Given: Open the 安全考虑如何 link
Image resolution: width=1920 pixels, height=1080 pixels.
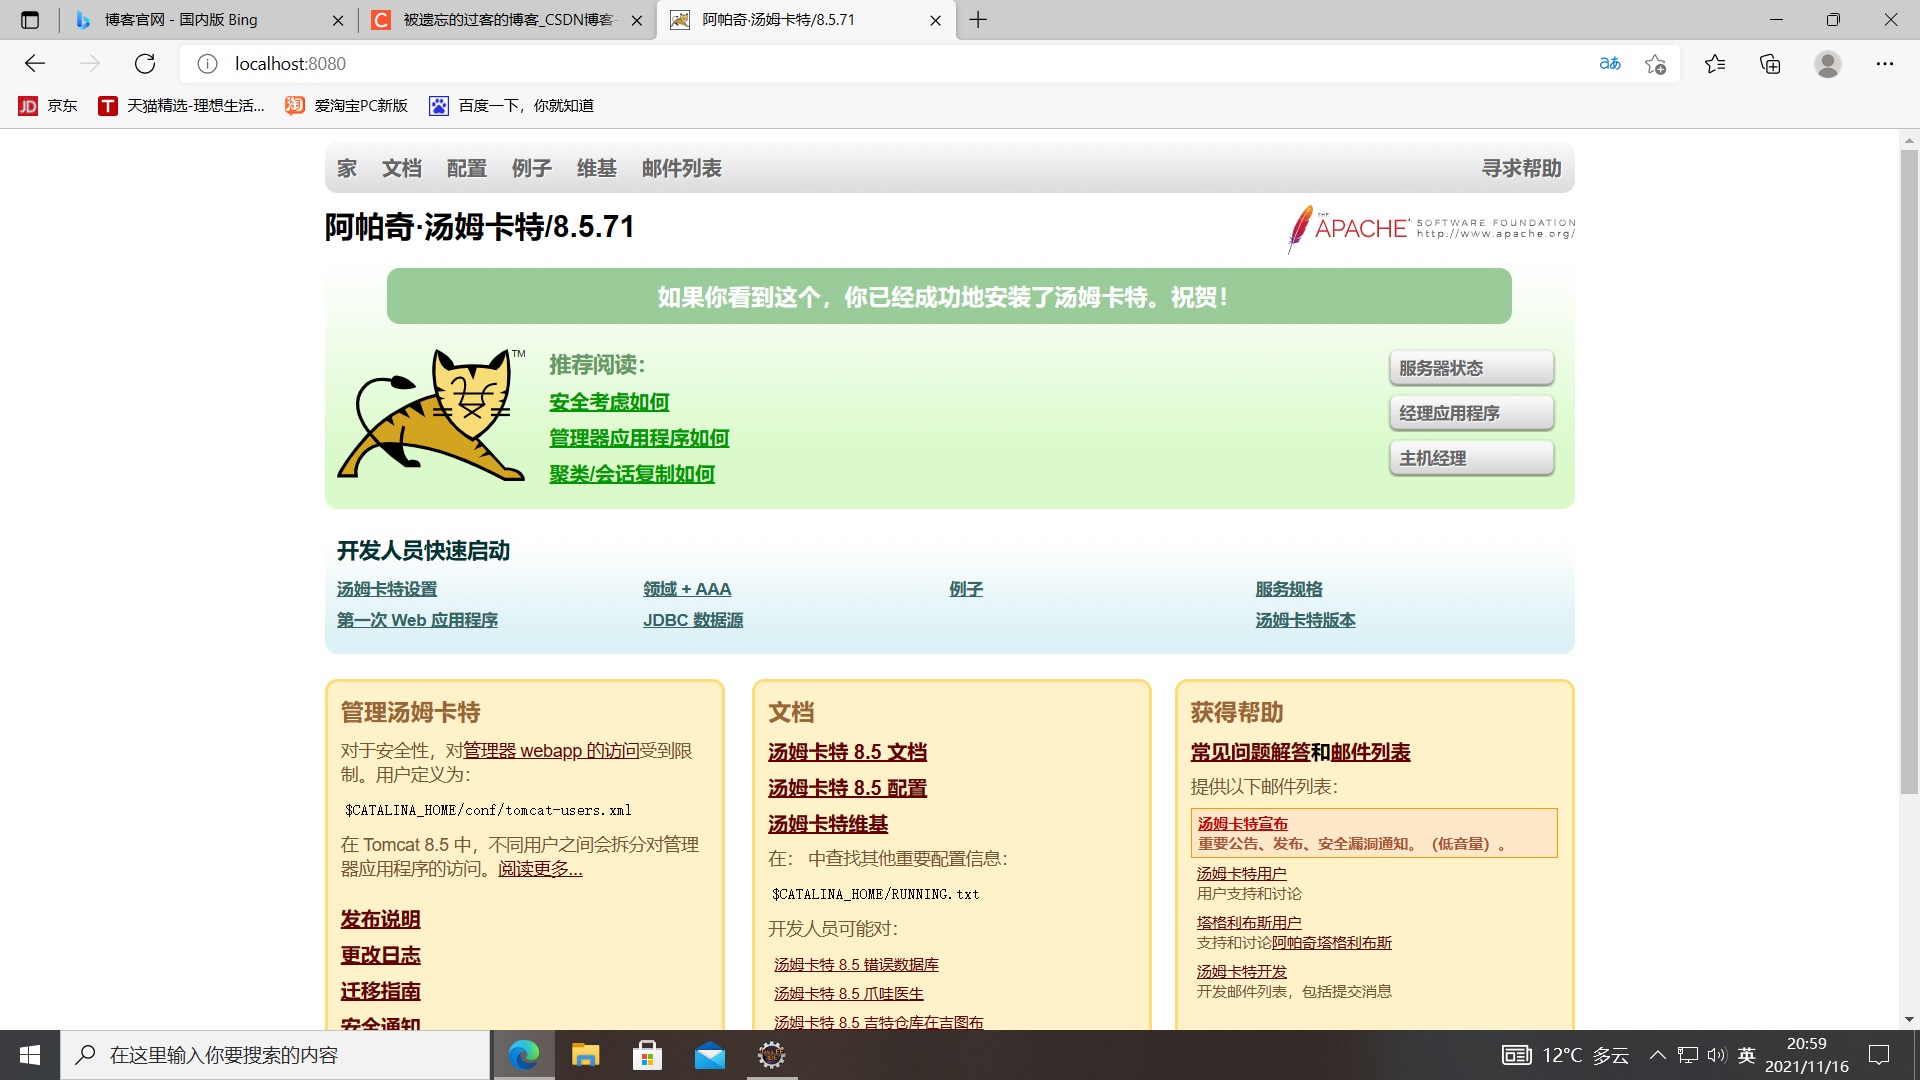Looking at the screenshot, I should click(609, 402).
